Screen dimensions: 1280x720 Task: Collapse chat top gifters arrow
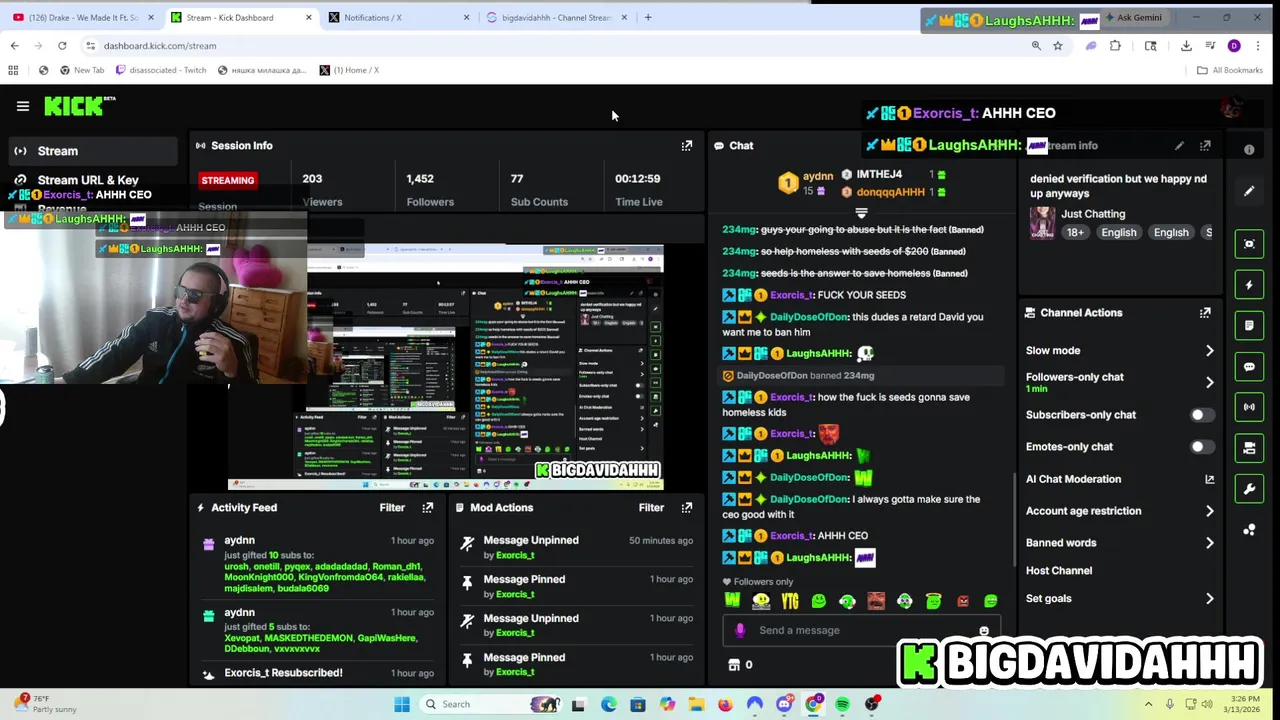tap(861, 213)
